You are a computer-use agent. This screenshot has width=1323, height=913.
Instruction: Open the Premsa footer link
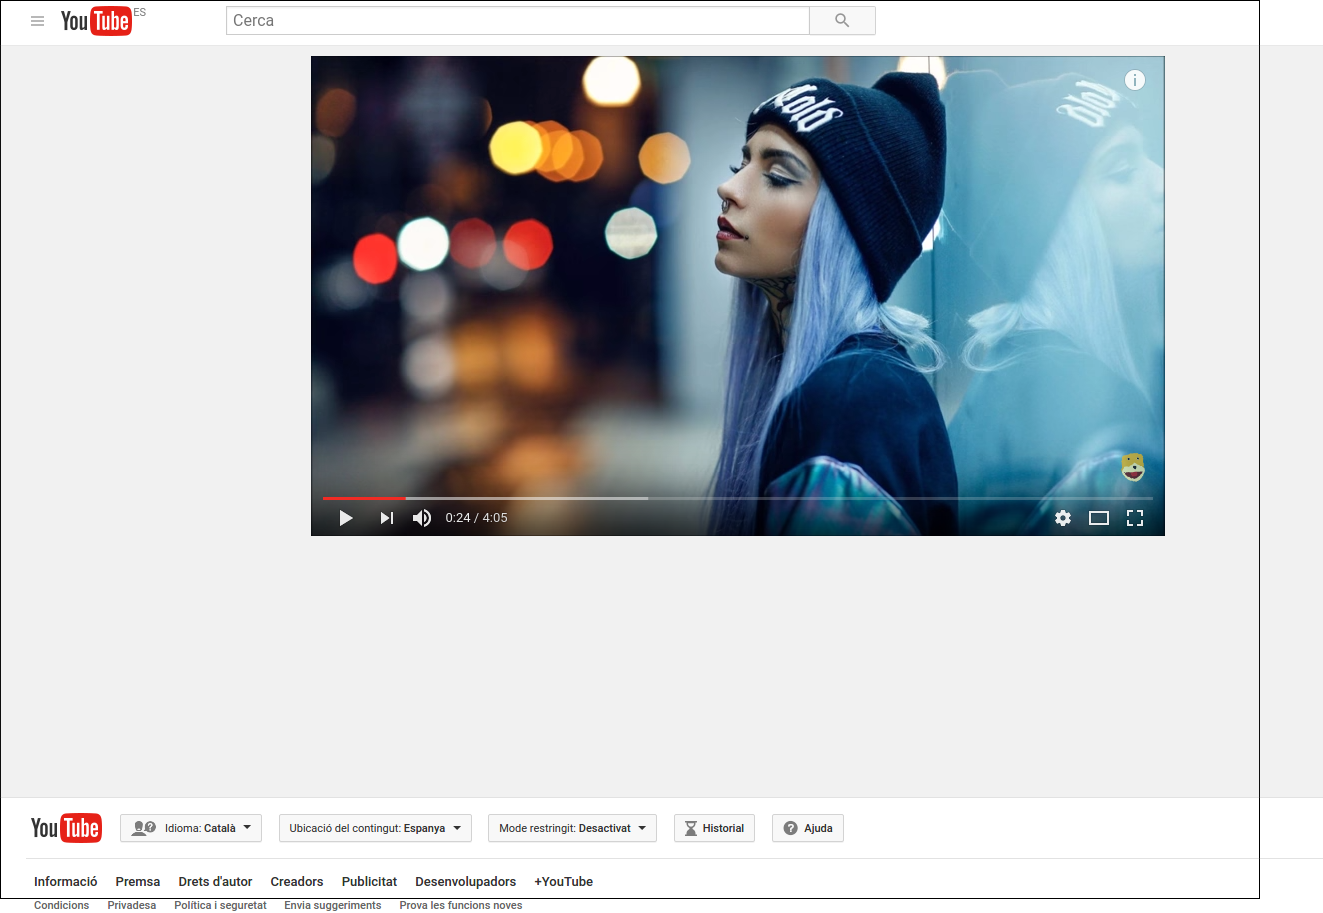tap(138, 882)
